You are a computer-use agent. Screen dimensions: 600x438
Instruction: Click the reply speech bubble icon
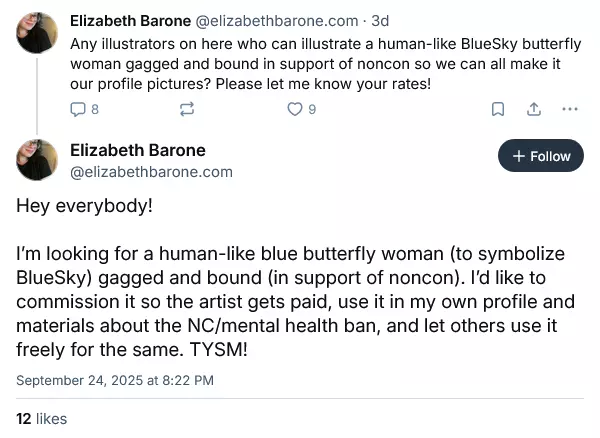(78, 109)
